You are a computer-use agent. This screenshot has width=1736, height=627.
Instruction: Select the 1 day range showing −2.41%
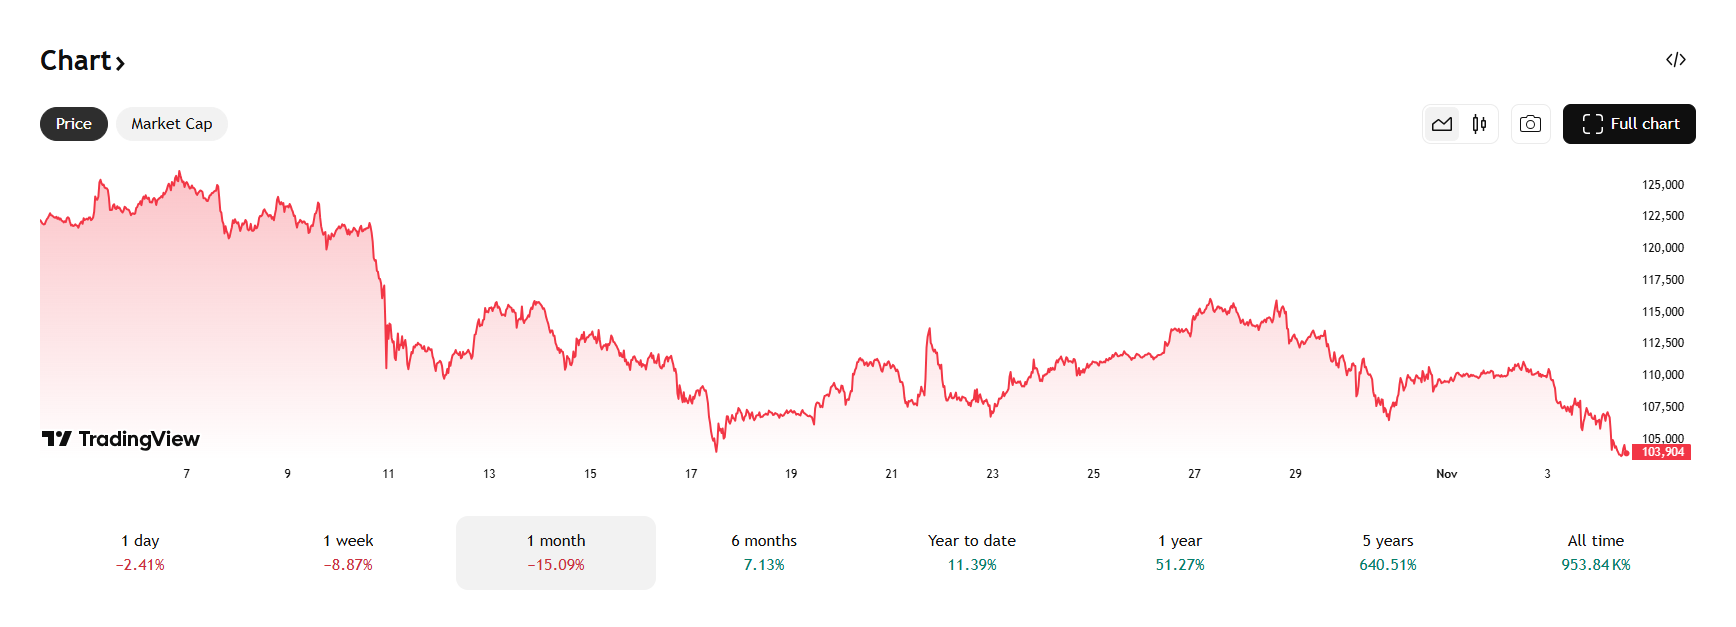click(x=140, y=552)
